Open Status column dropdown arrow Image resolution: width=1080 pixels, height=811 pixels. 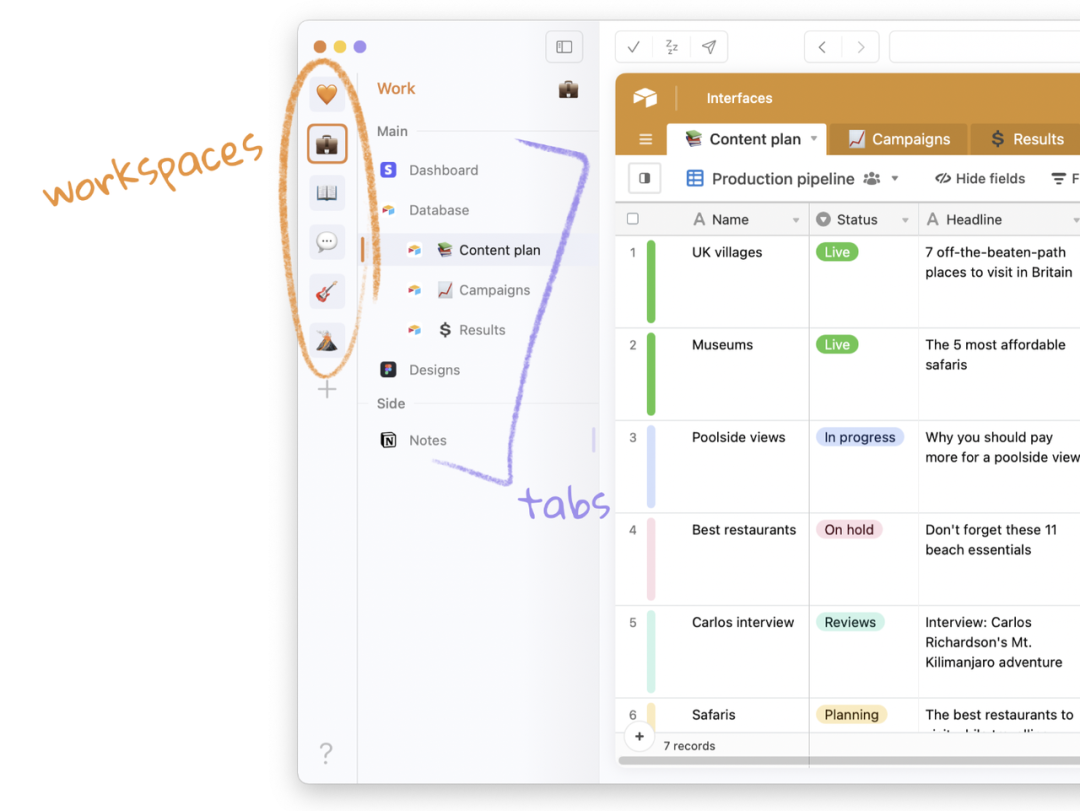905,220
